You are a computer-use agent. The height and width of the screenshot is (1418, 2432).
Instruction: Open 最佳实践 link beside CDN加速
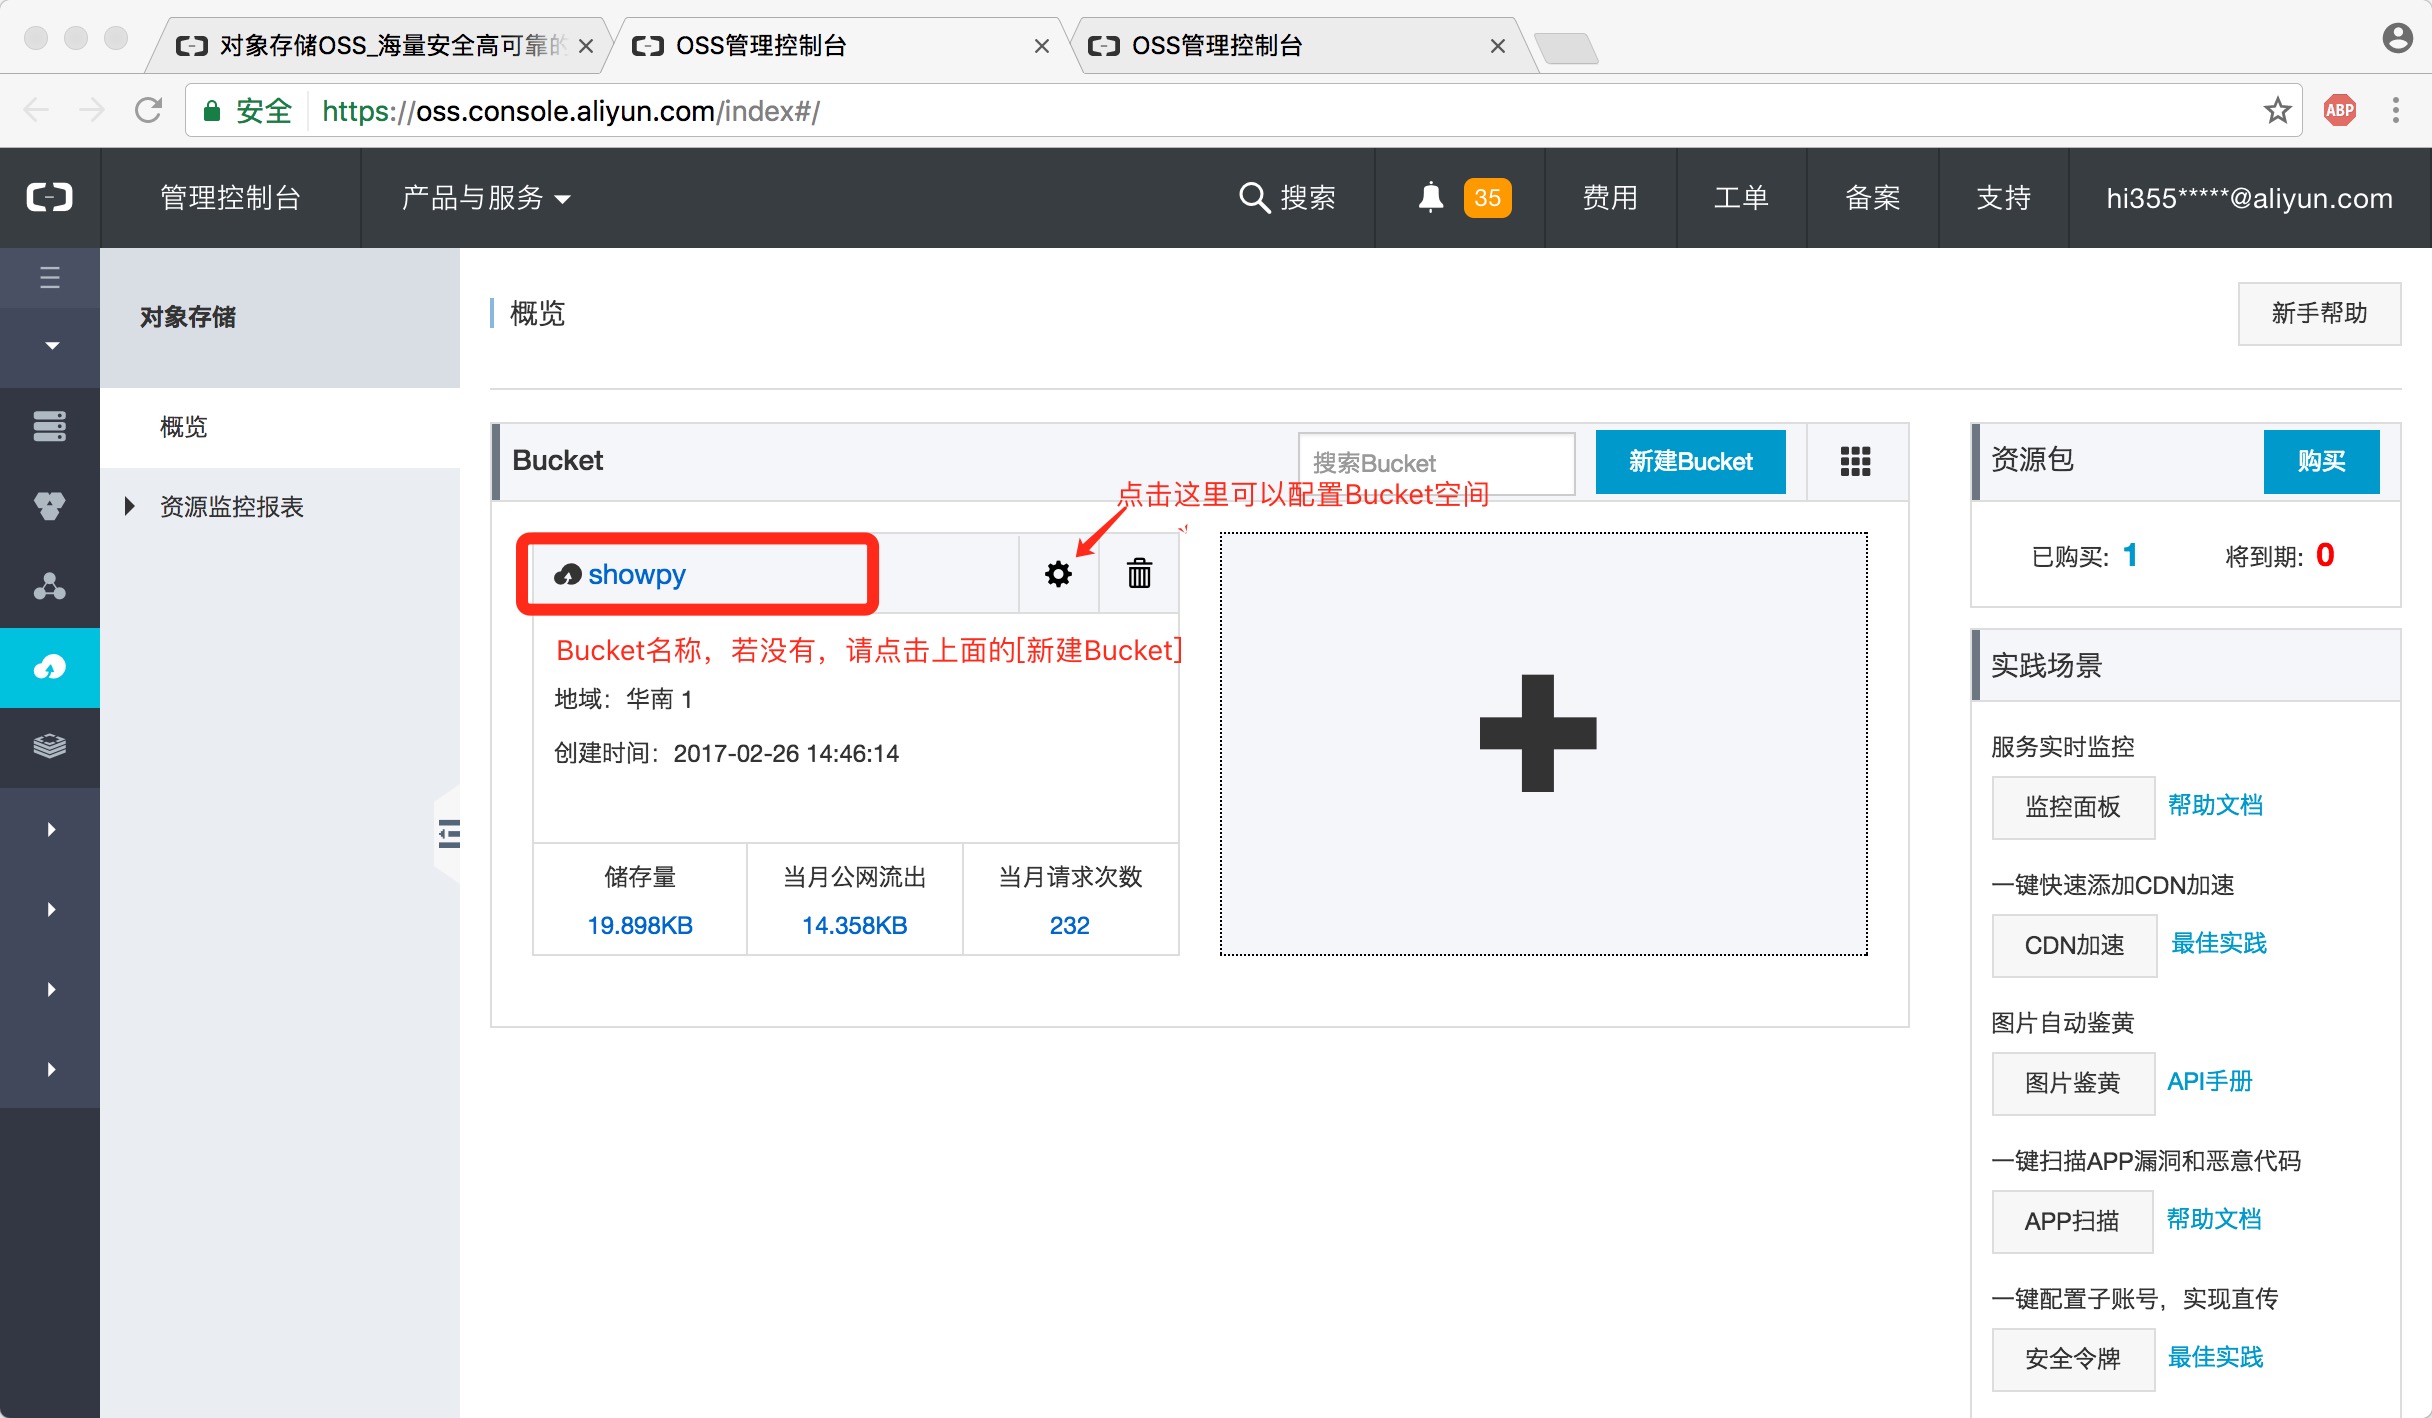[x=2218, y=943]
